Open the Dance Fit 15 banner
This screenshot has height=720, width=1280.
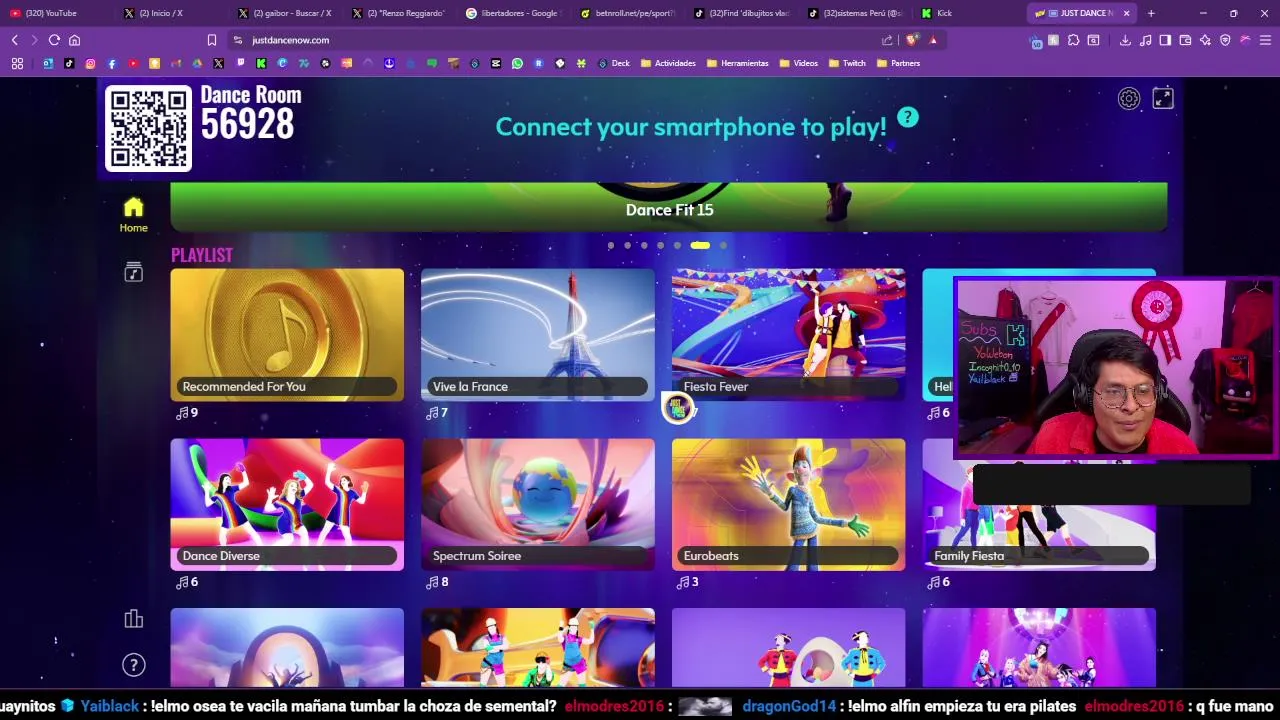[x=669, y=207]
